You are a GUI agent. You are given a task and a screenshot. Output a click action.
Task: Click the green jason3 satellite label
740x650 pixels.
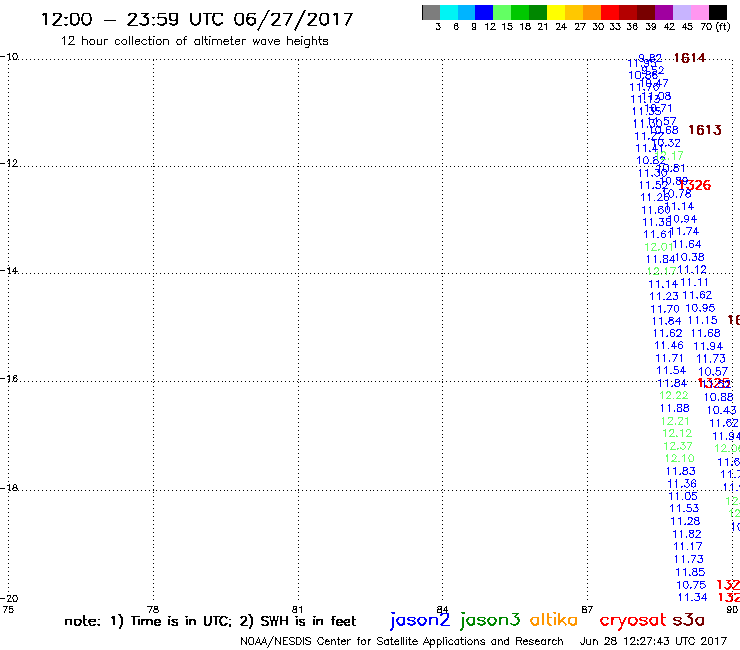tap(490, 620)
